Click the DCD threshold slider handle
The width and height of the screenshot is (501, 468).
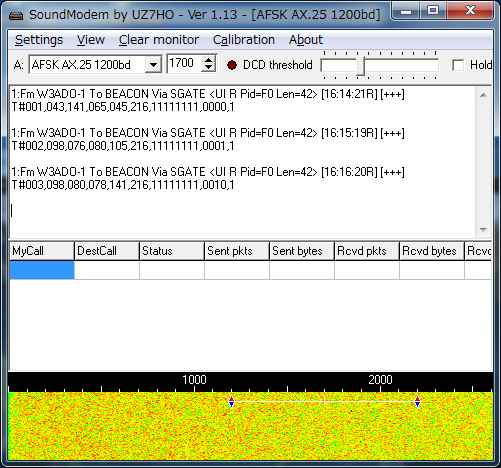click(x=360, y=65)
